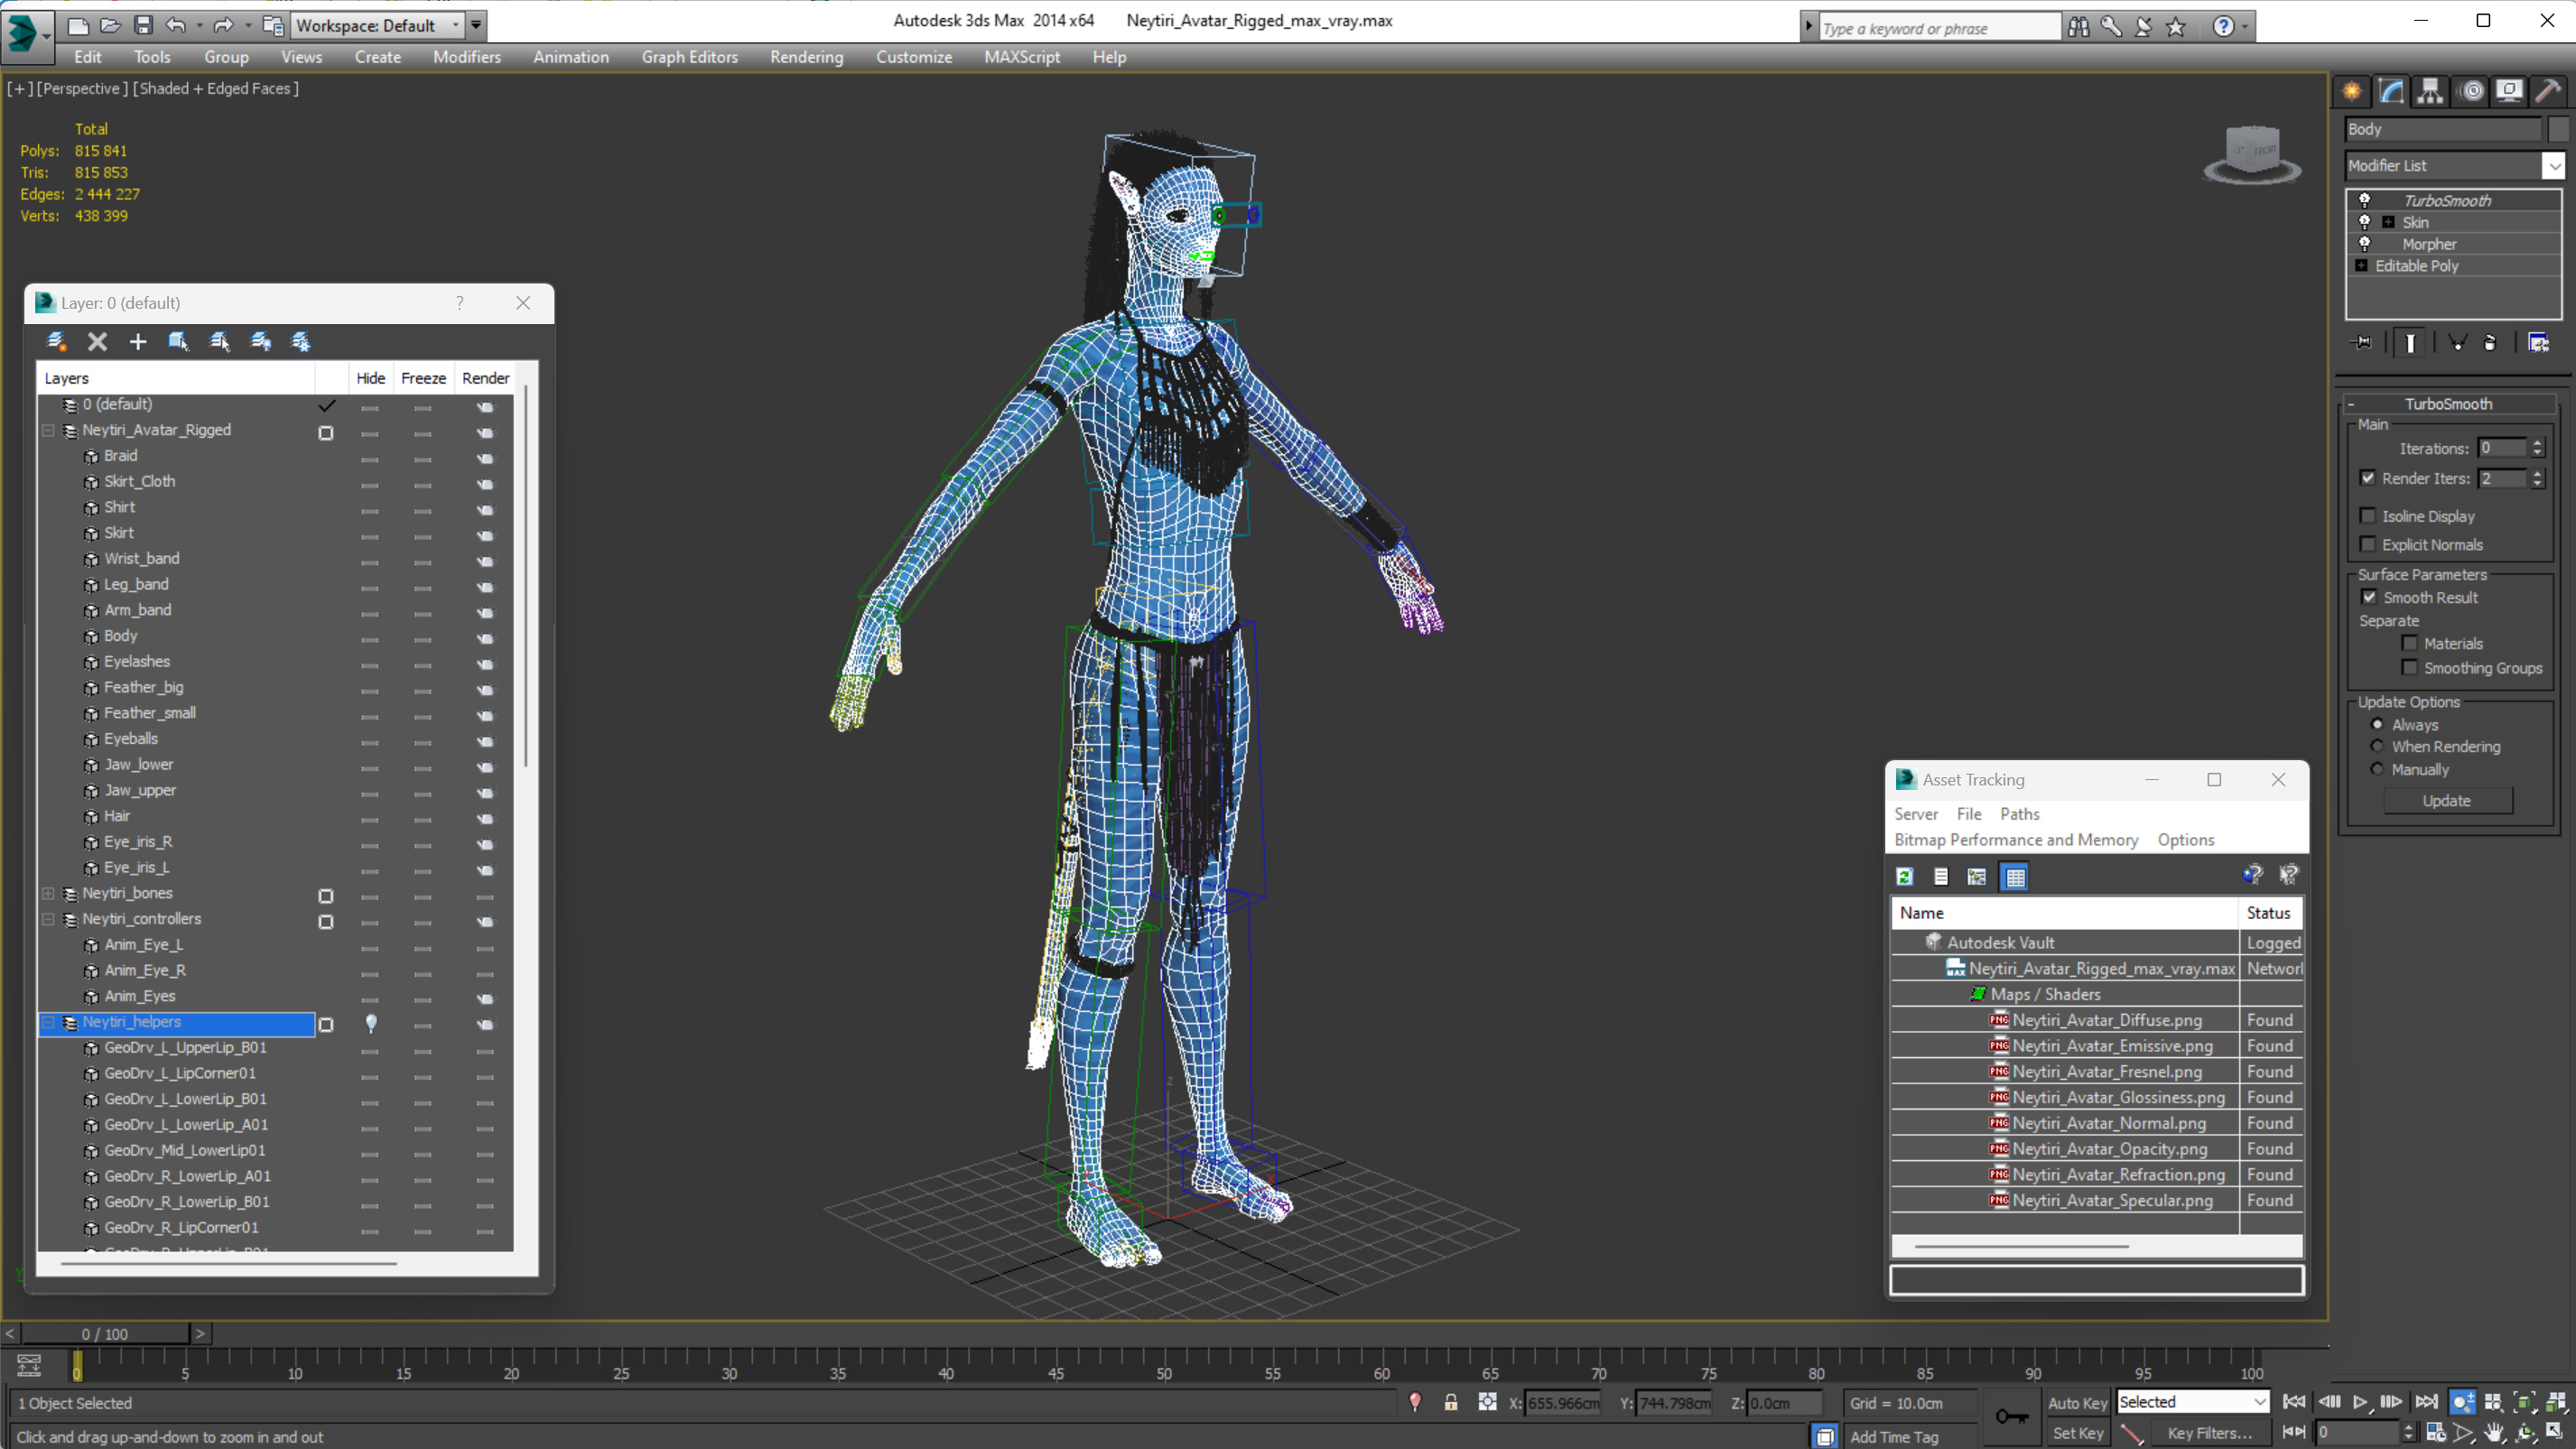Click the selection lock toggle padlock icon
Viewport: 2576px width, 1449px height.
click(x=1451, y=1403)
